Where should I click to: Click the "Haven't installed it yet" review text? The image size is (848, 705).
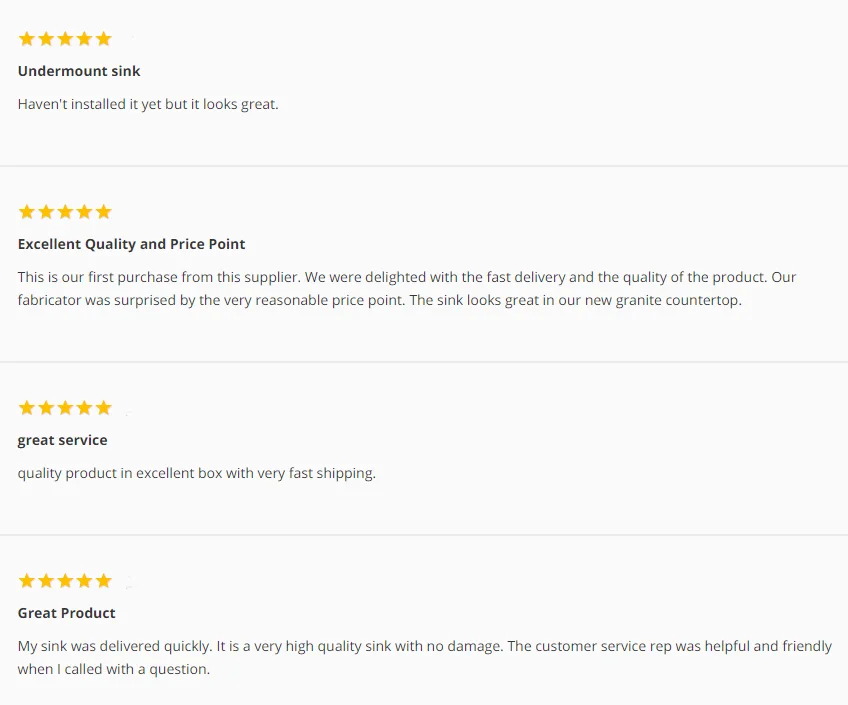(x=148, y=104)
